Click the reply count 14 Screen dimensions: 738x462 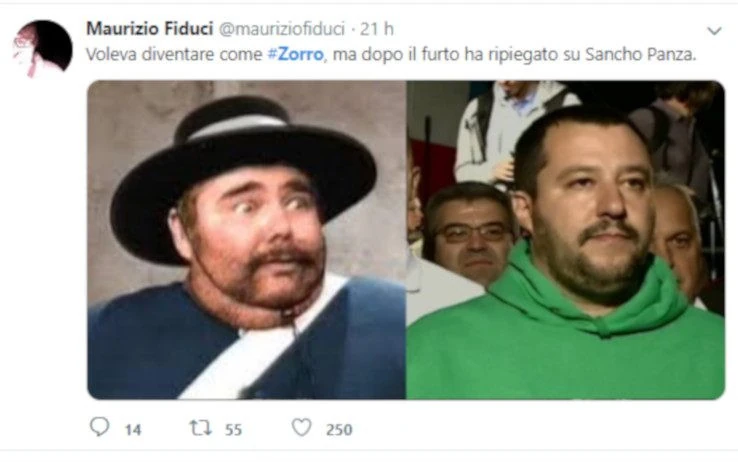[133, 430]
